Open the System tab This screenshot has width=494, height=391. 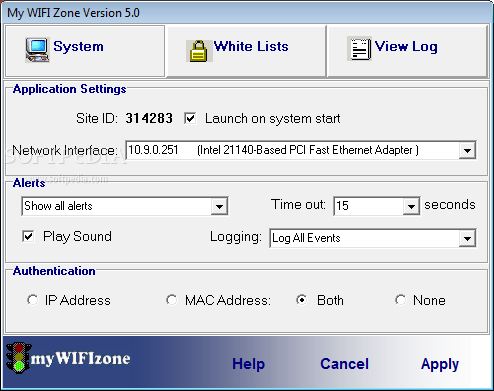(85, 51)
